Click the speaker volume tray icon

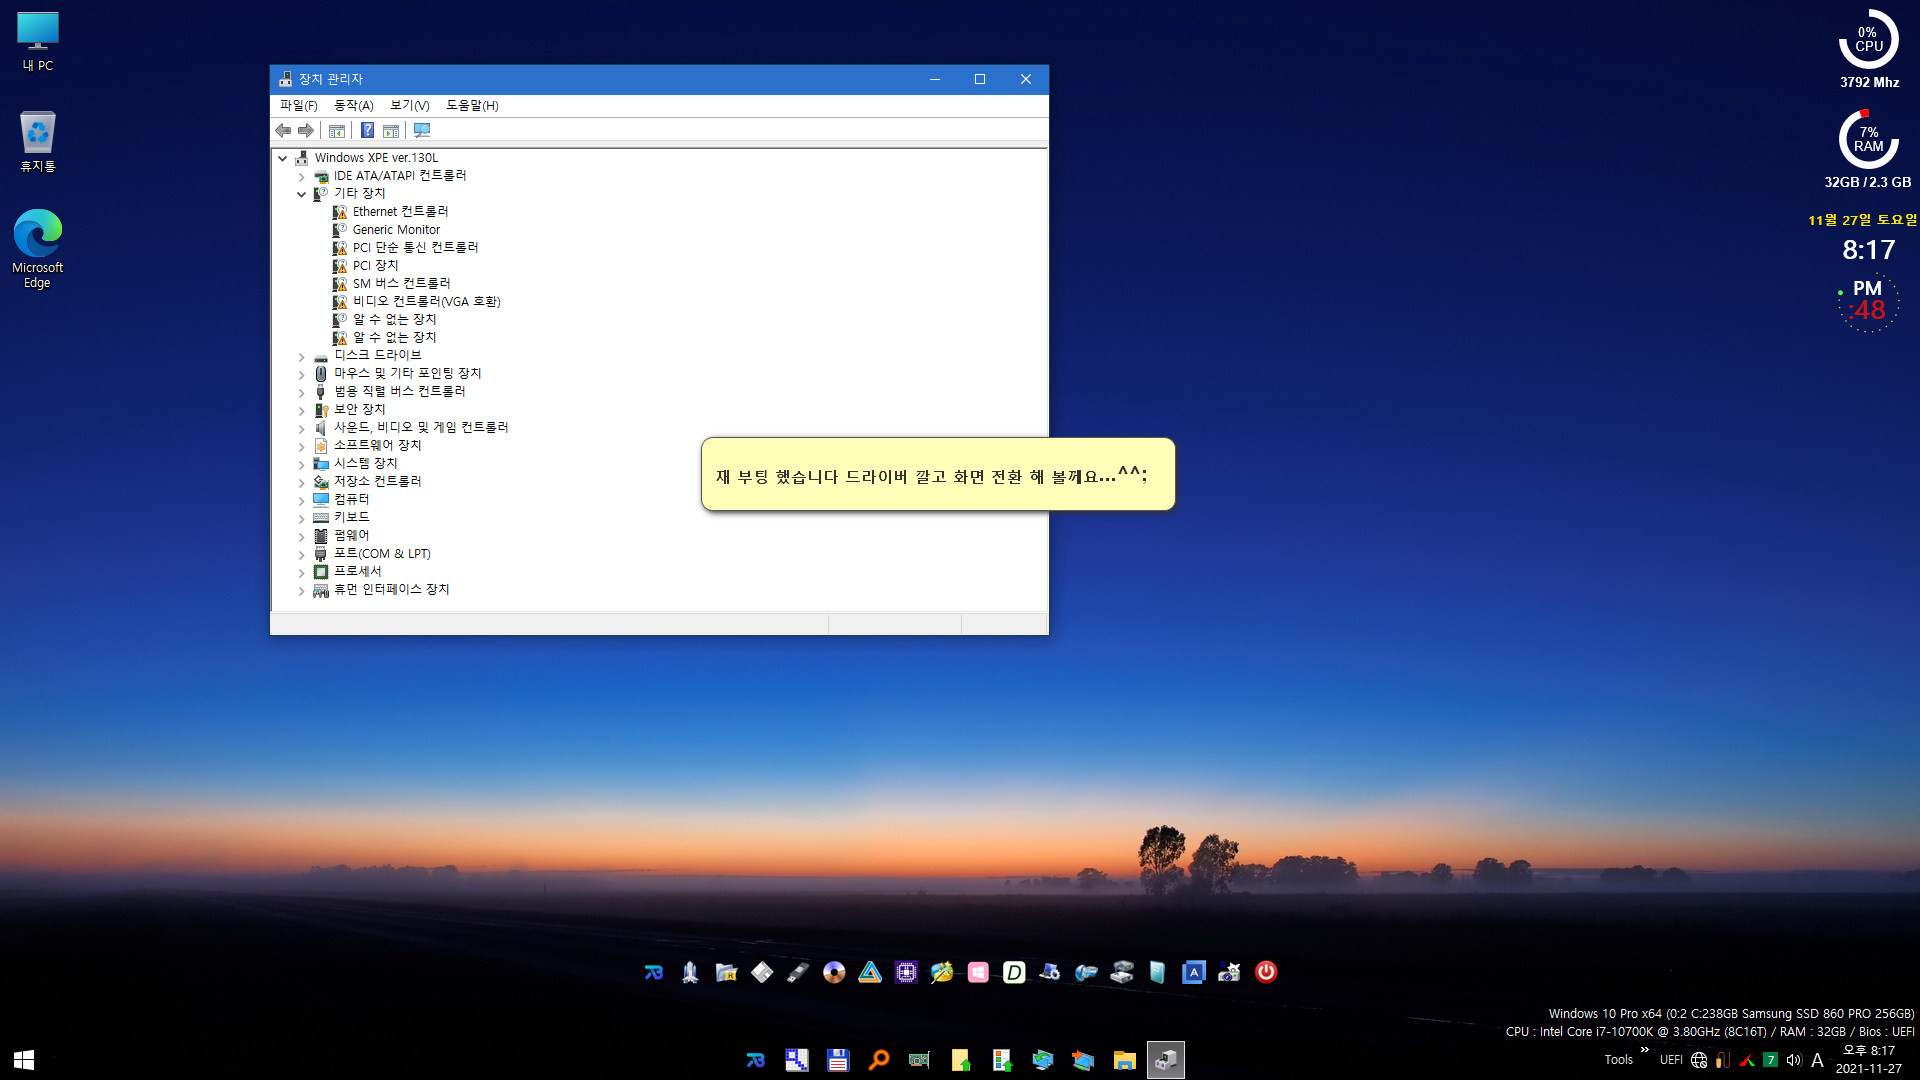1794,1060
